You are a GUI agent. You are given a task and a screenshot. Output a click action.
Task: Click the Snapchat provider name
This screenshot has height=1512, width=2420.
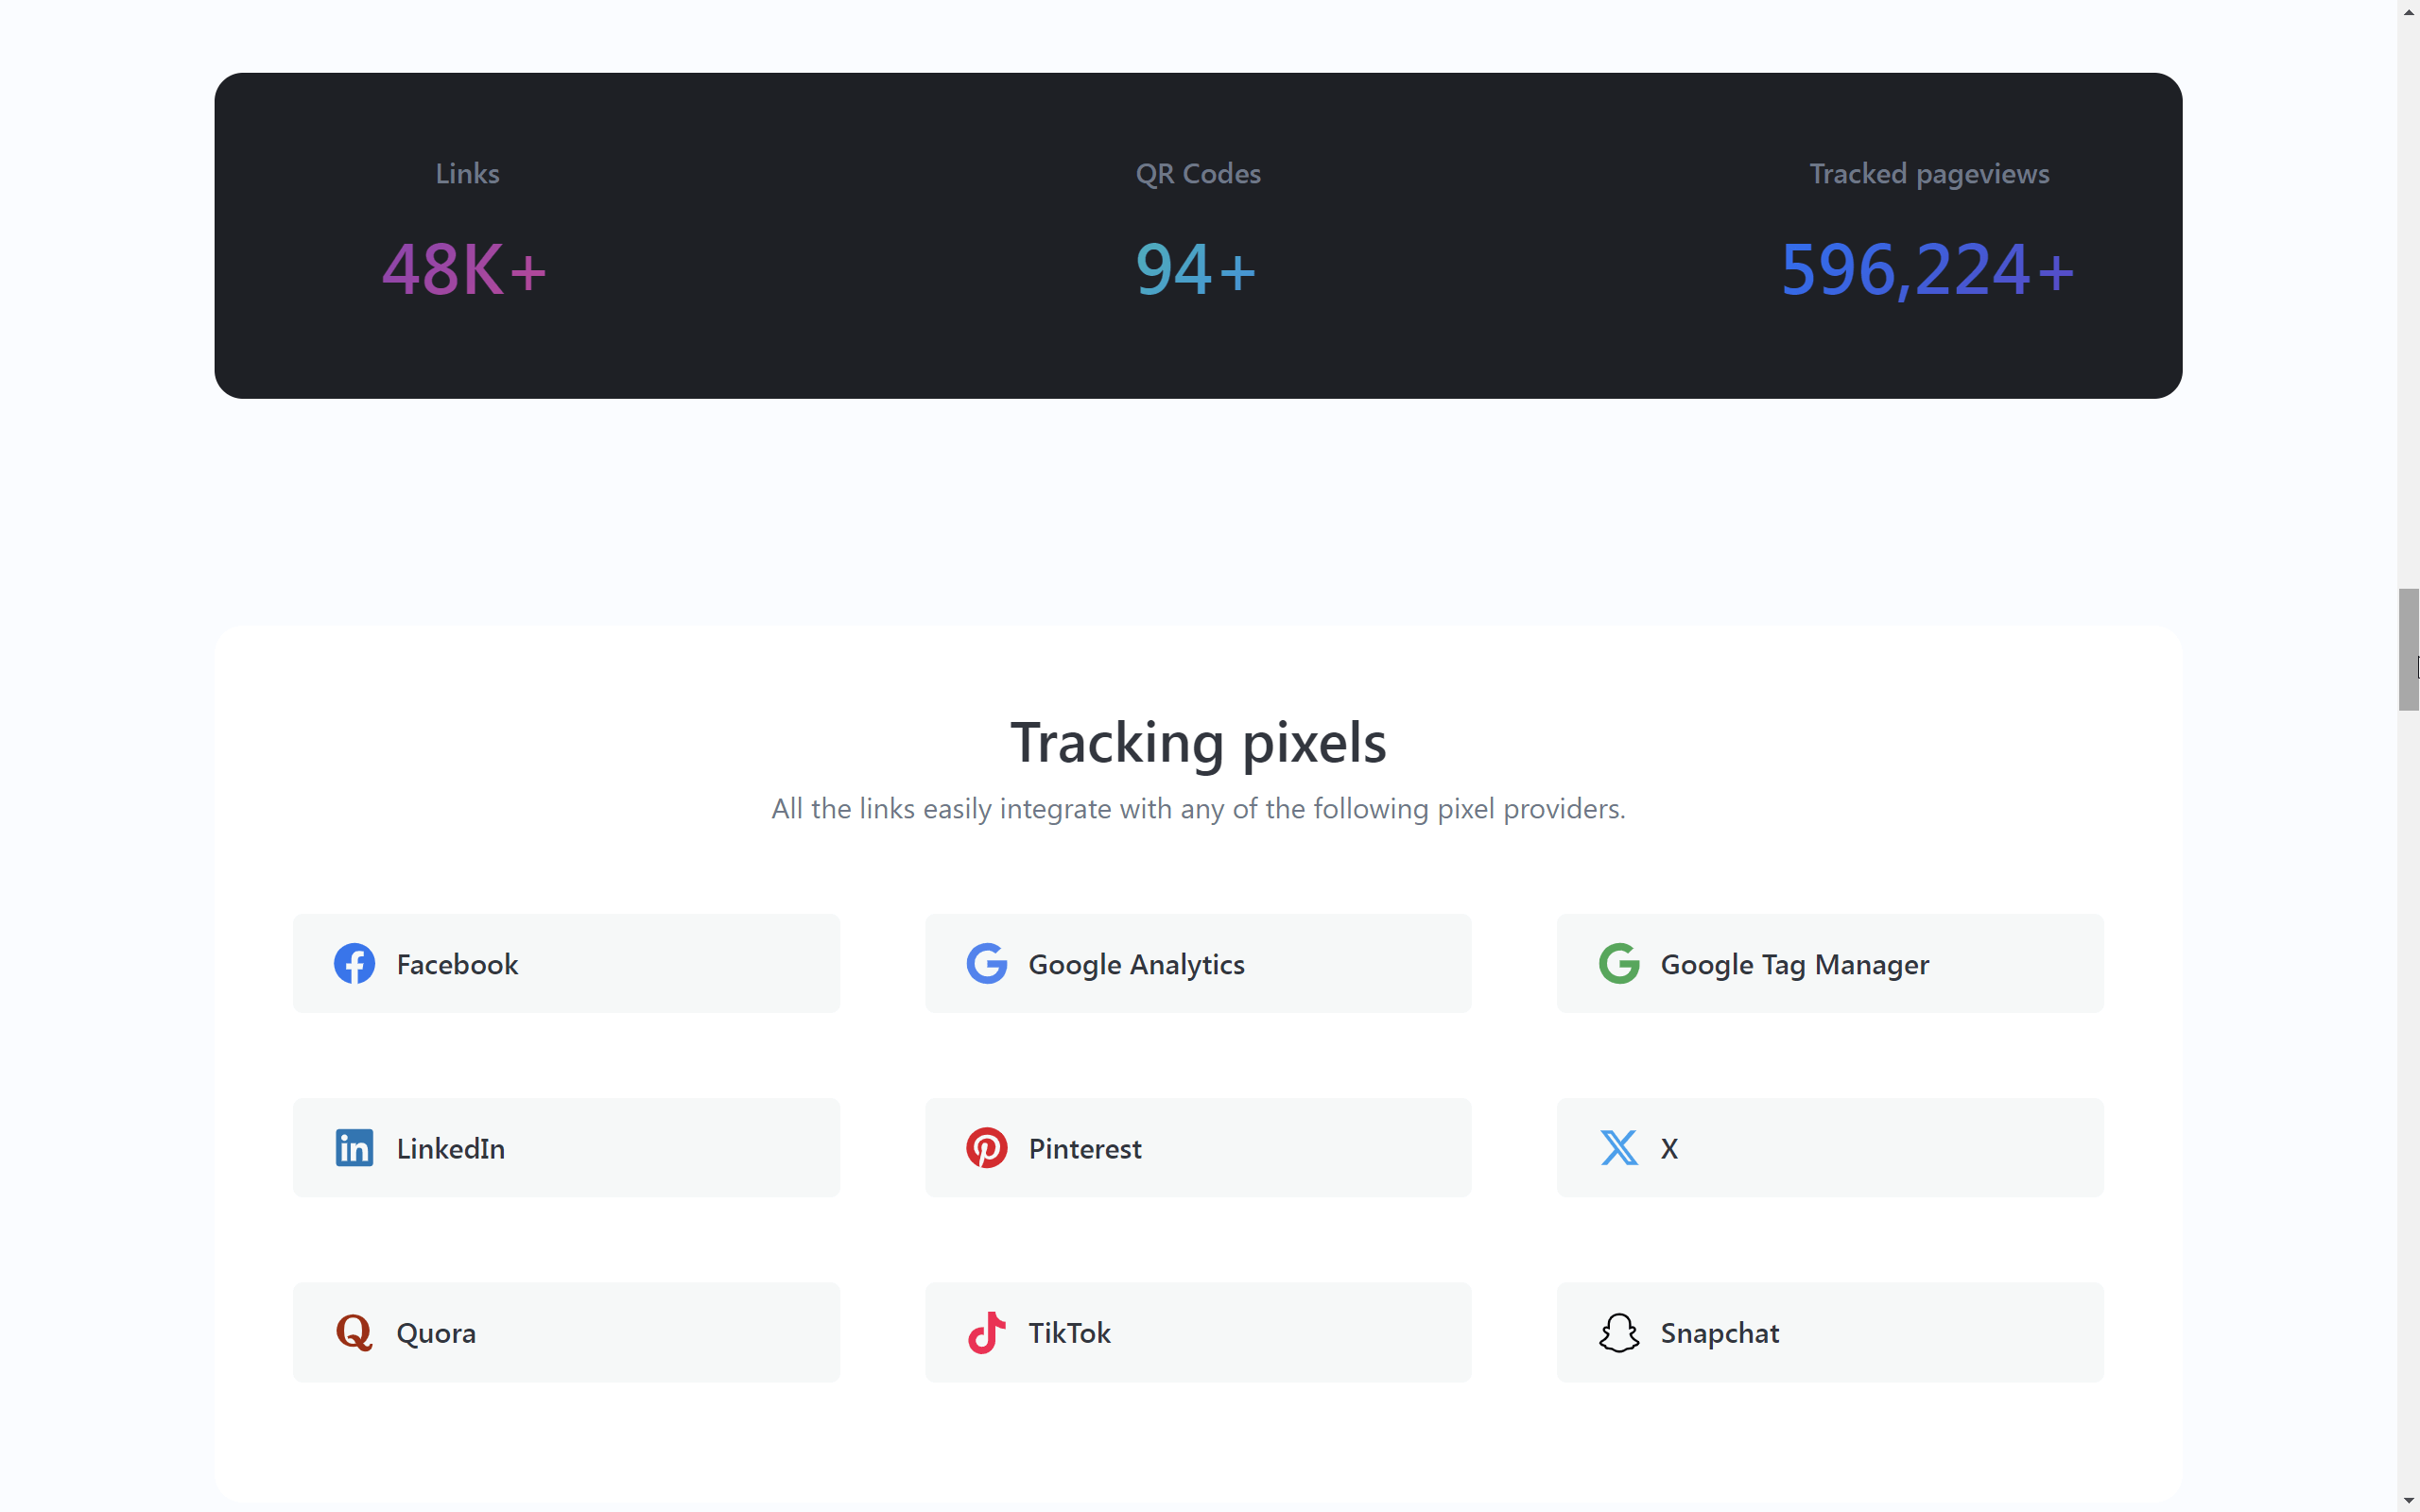click(1719, 1333)
